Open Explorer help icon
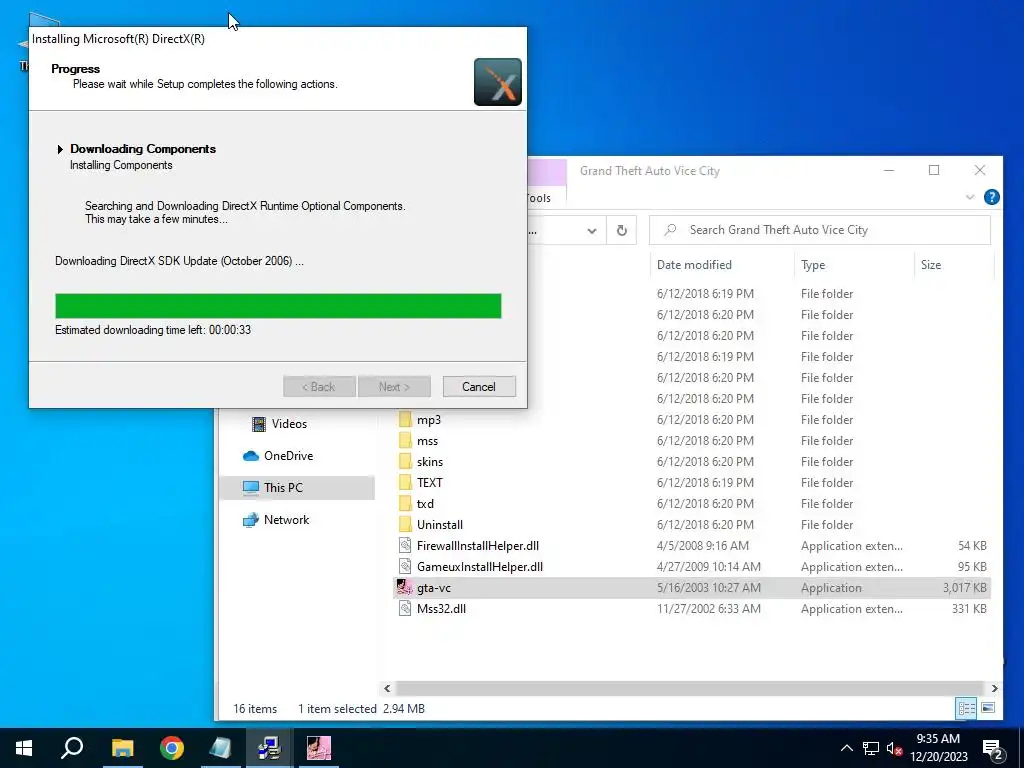Image resolution: width=1024 pixels, height=768 pixels. [x=991, y=197]
